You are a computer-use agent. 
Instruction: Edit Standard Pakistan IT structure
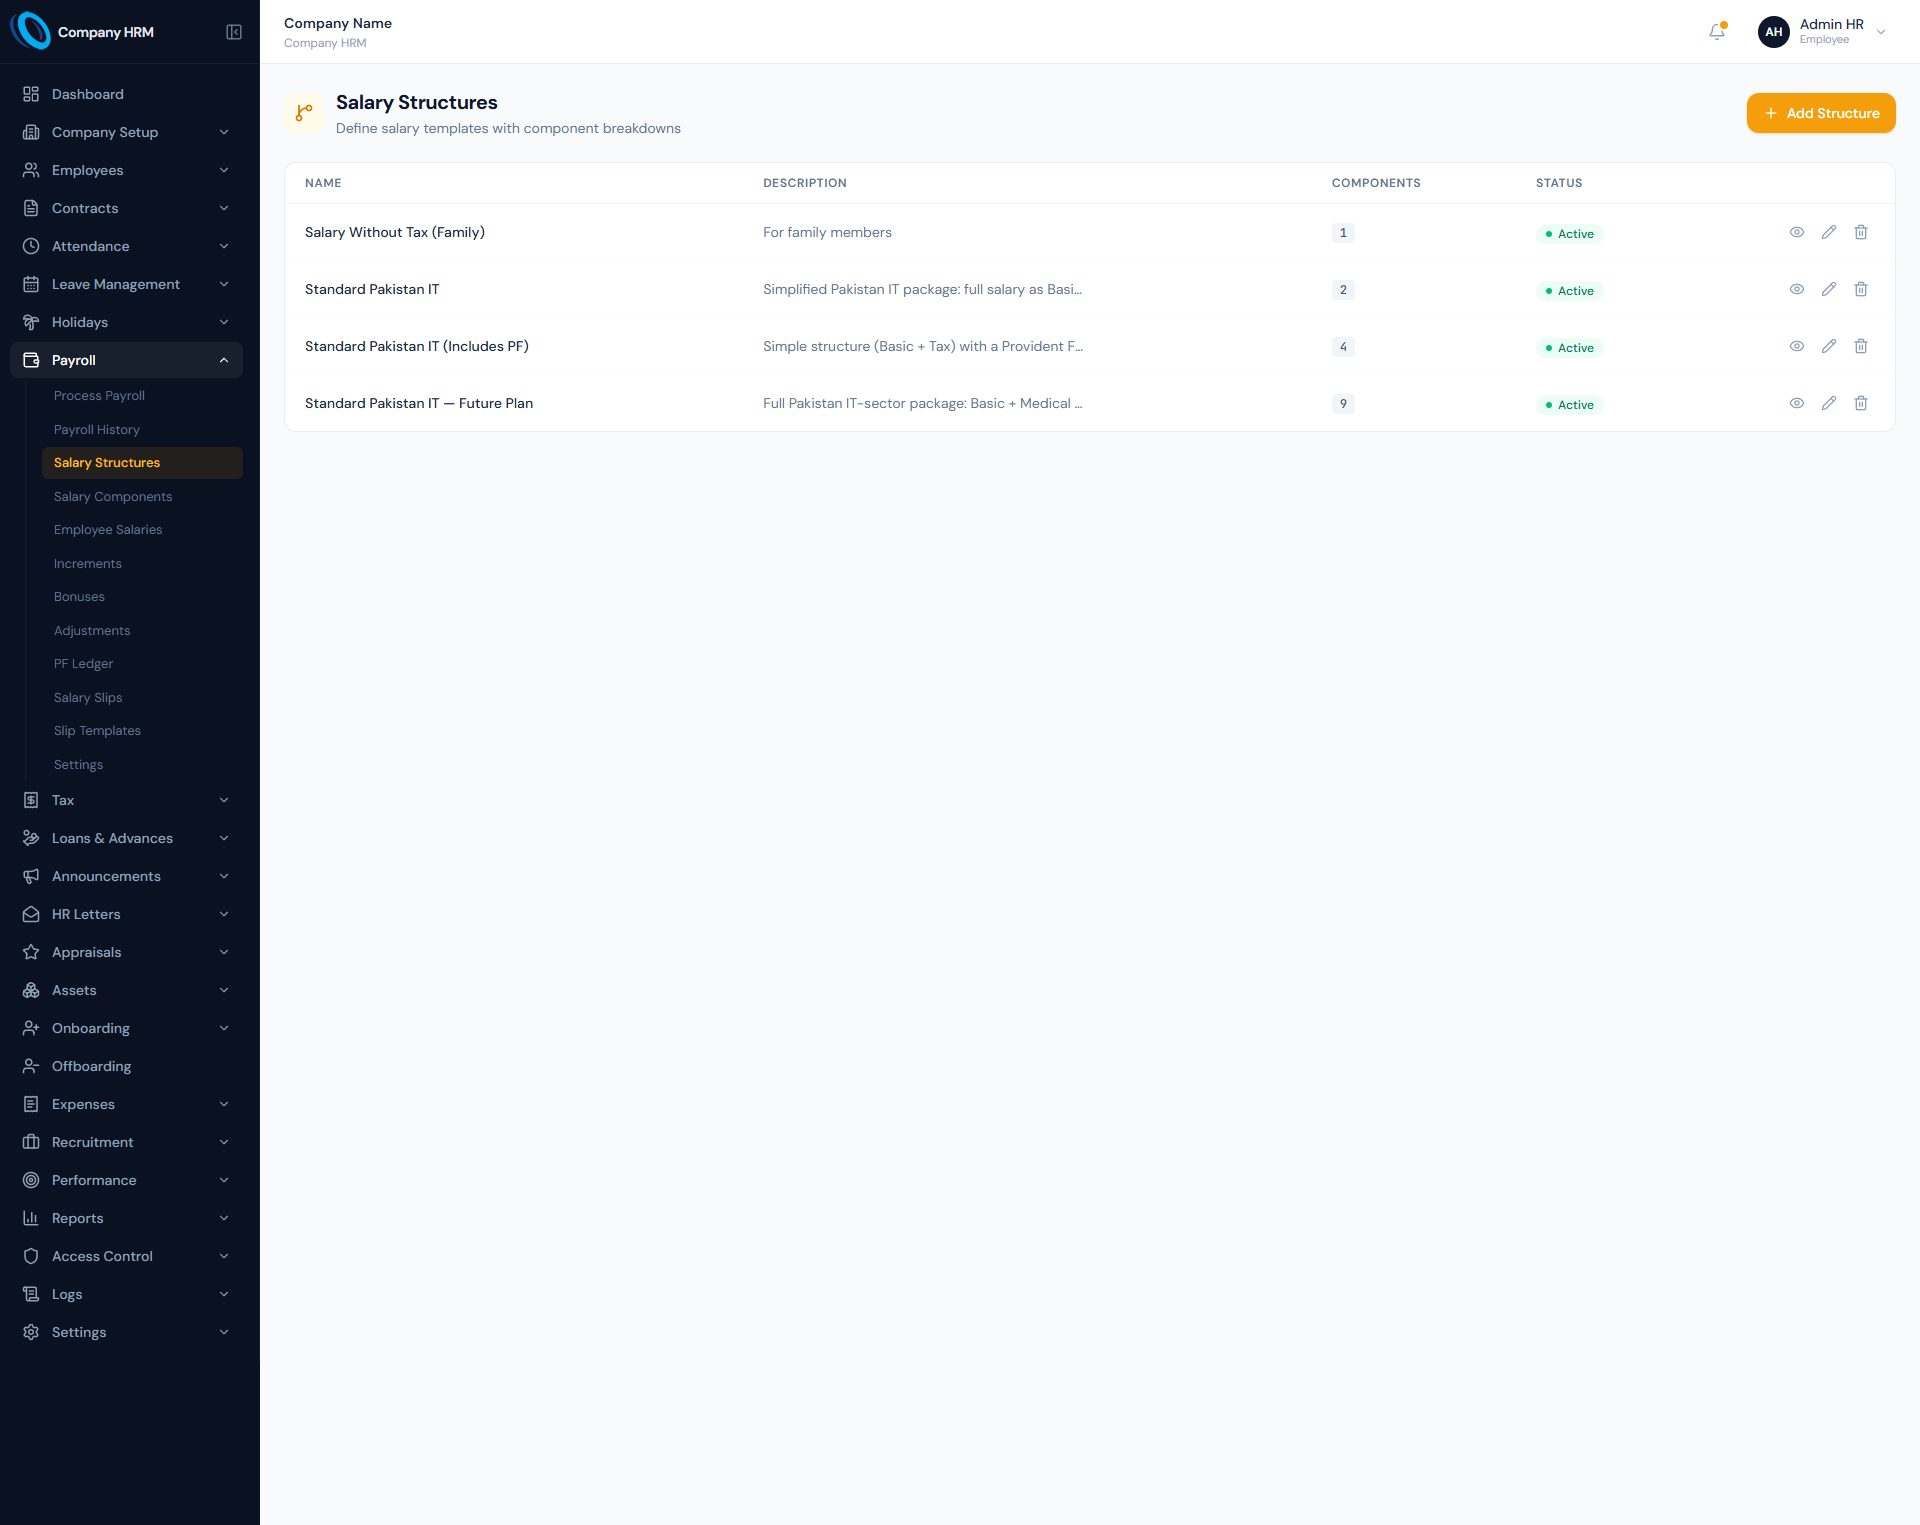(x=1829, y=289)
